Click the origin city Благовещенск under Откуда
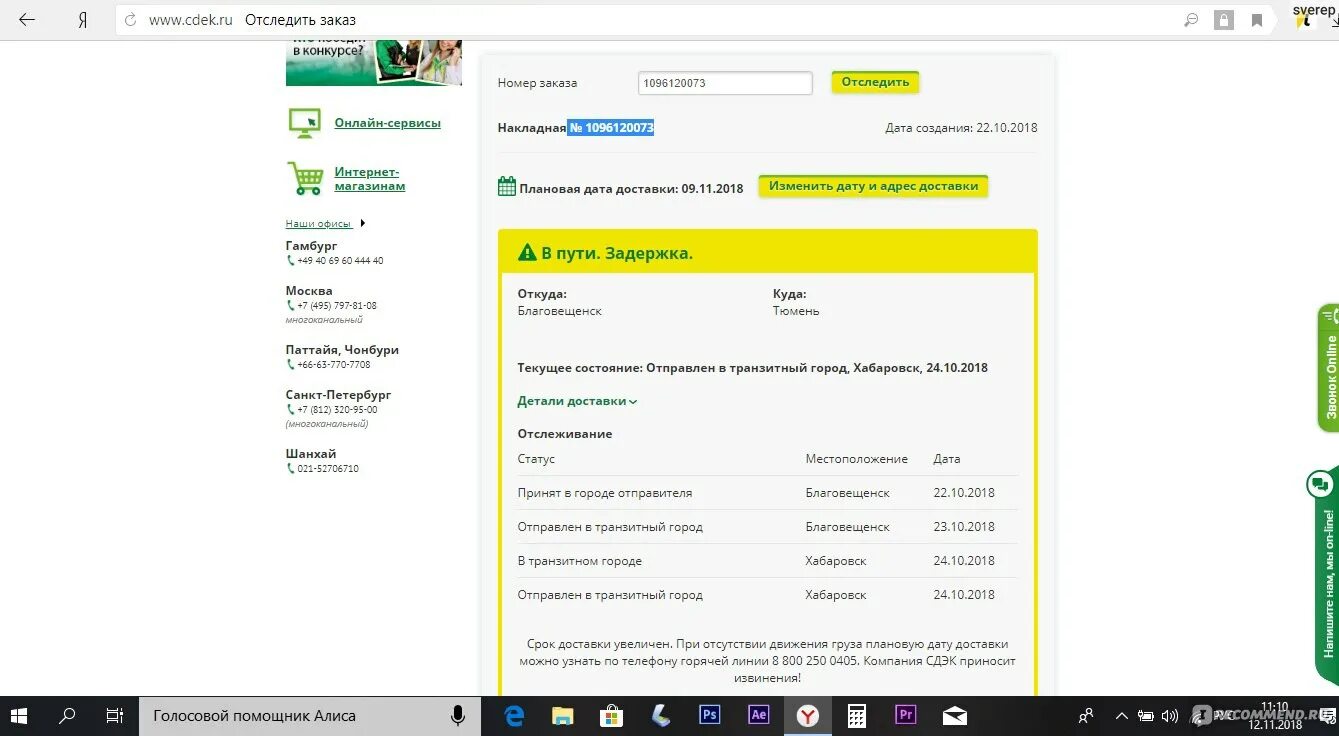The width and height of the screenshot is (1339, 736). pyautogui.click(x=559, y=311)
